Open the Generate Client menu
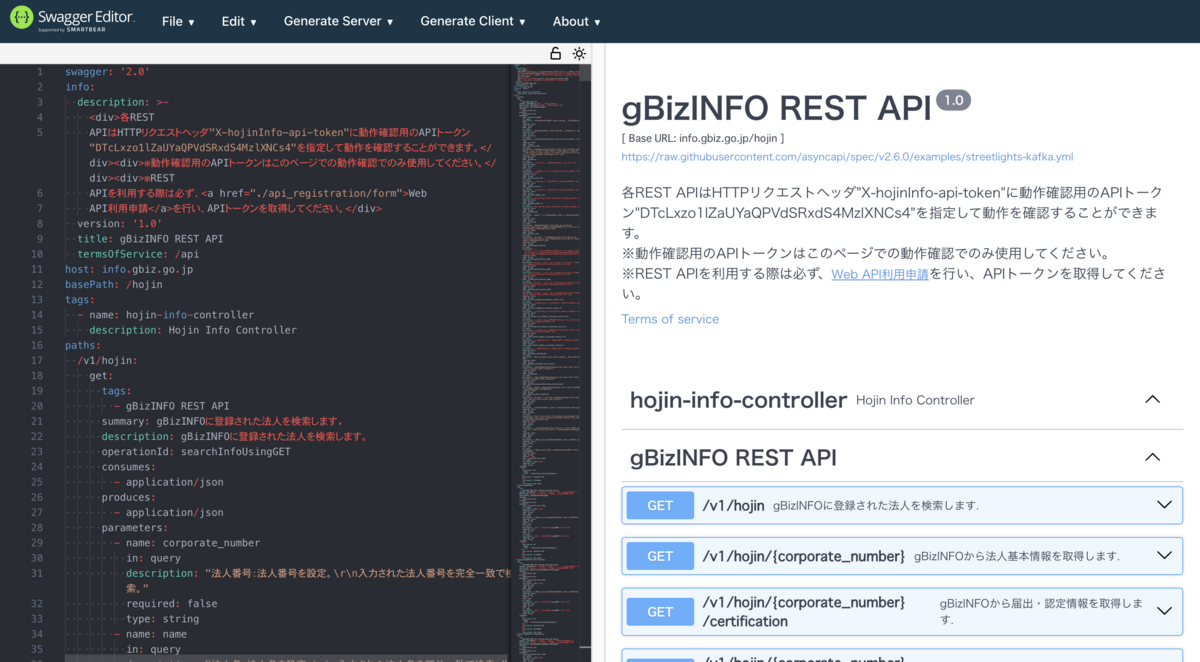1200x662 pixels. coord(473,21)
